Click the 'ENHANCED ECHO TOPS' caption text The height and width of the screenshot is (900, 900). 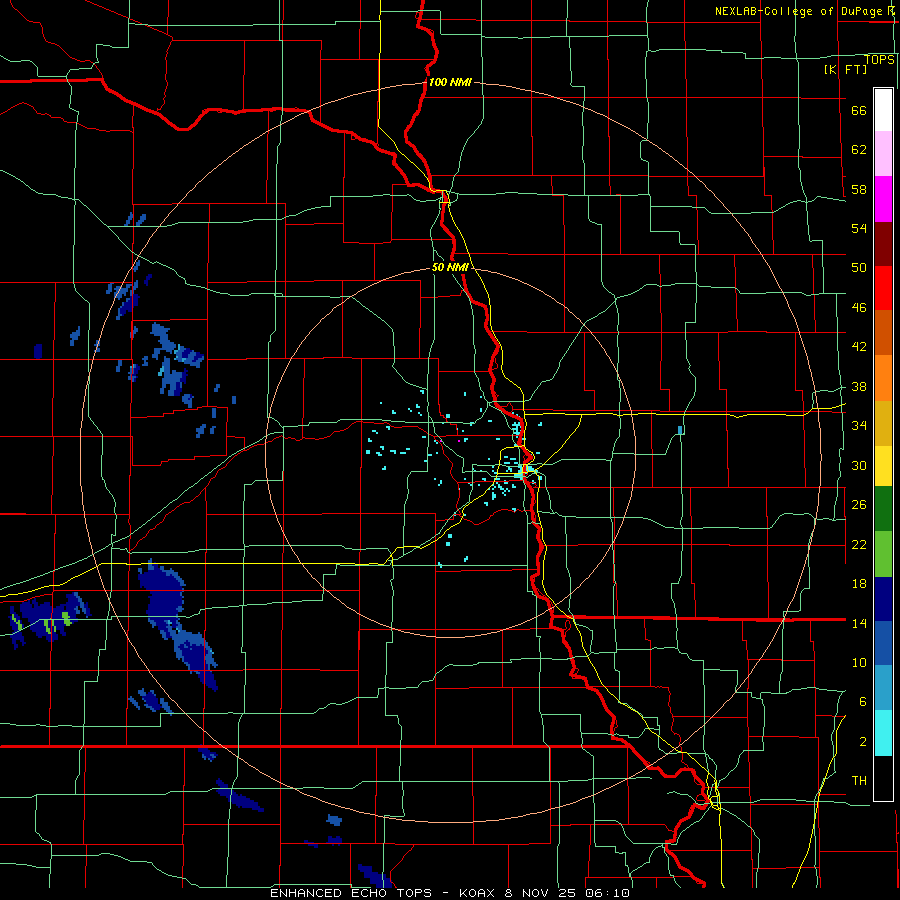(x=351, y=893)
